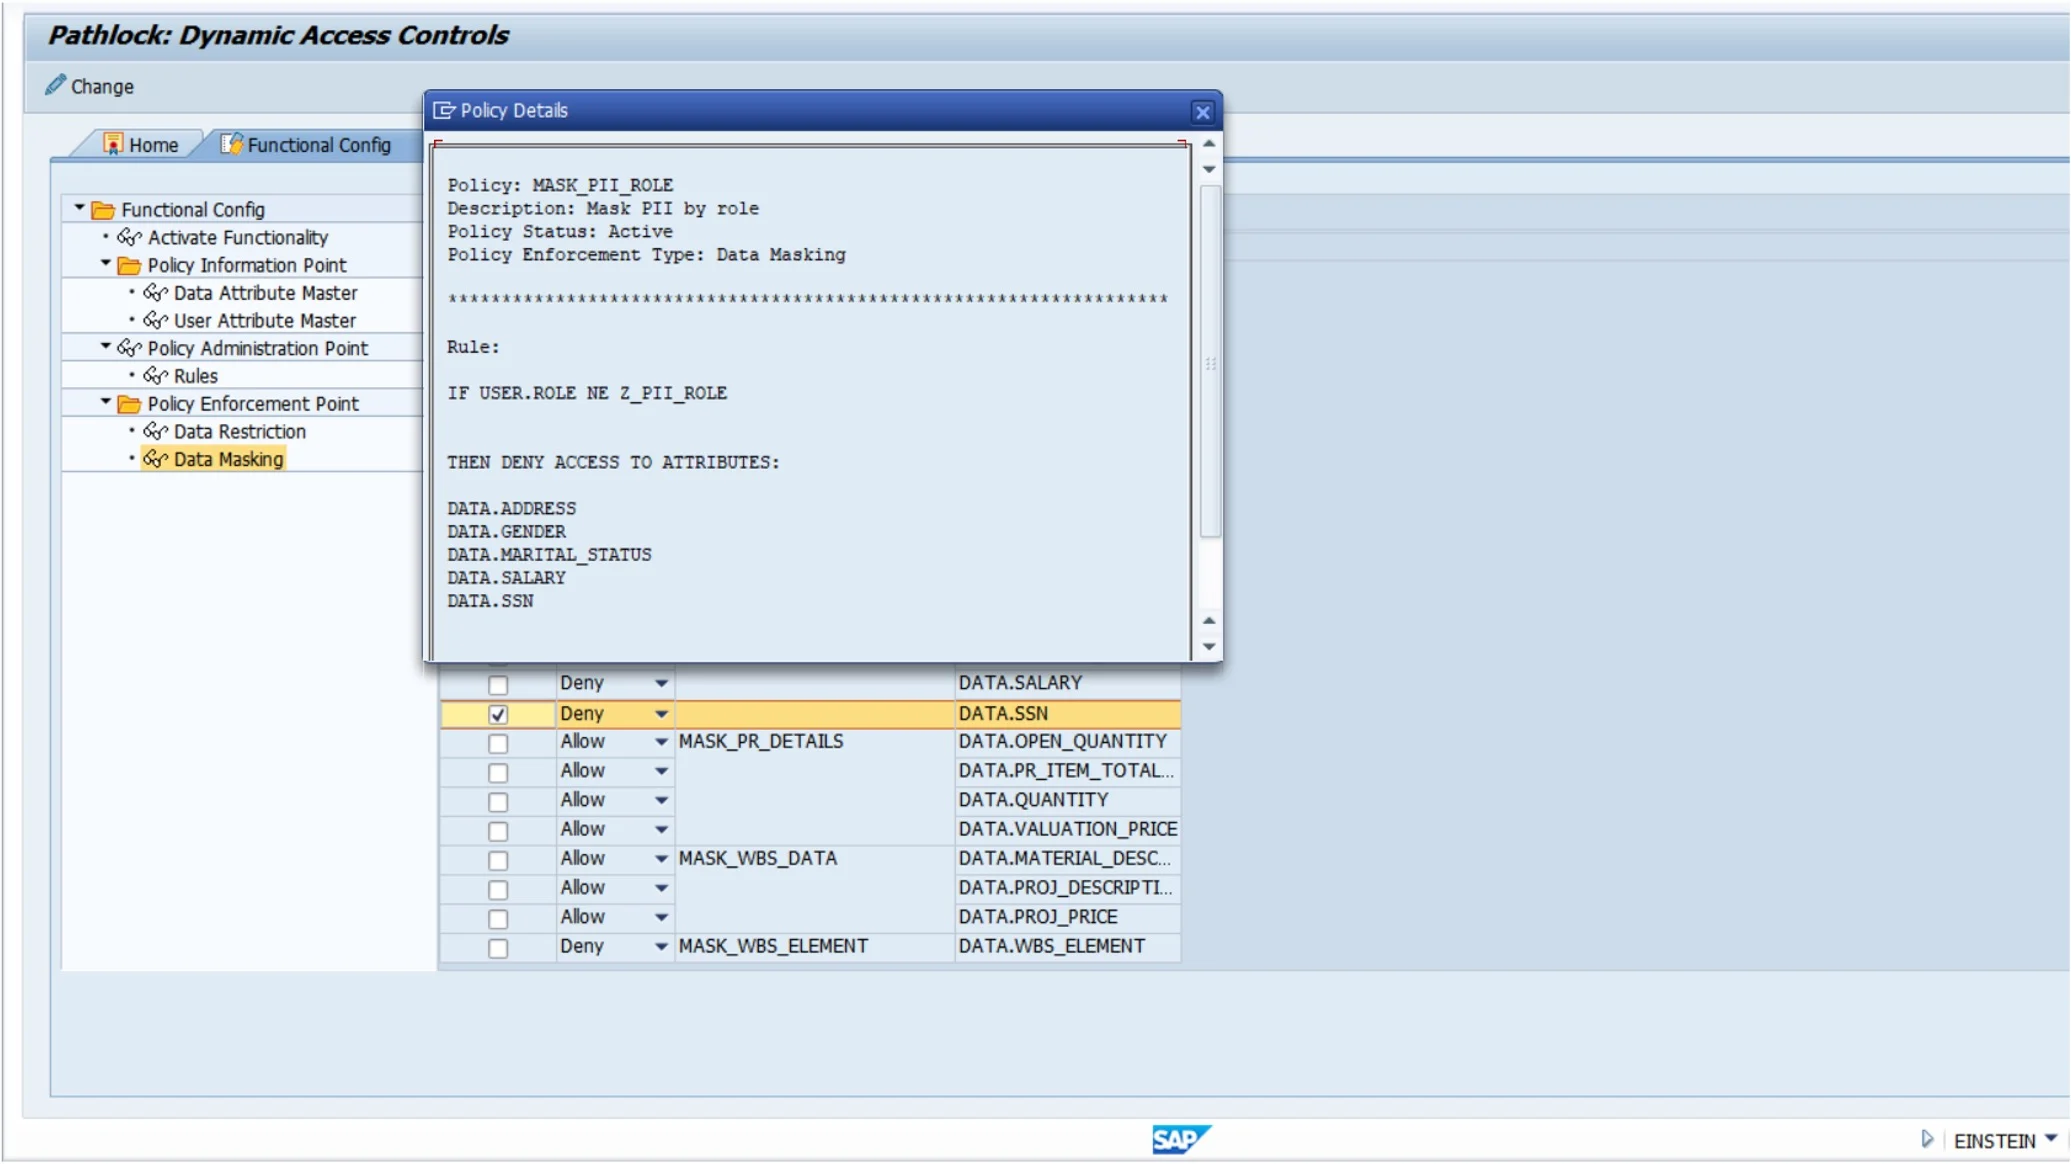Open Activate Functionality tree item

click(238, 238)
